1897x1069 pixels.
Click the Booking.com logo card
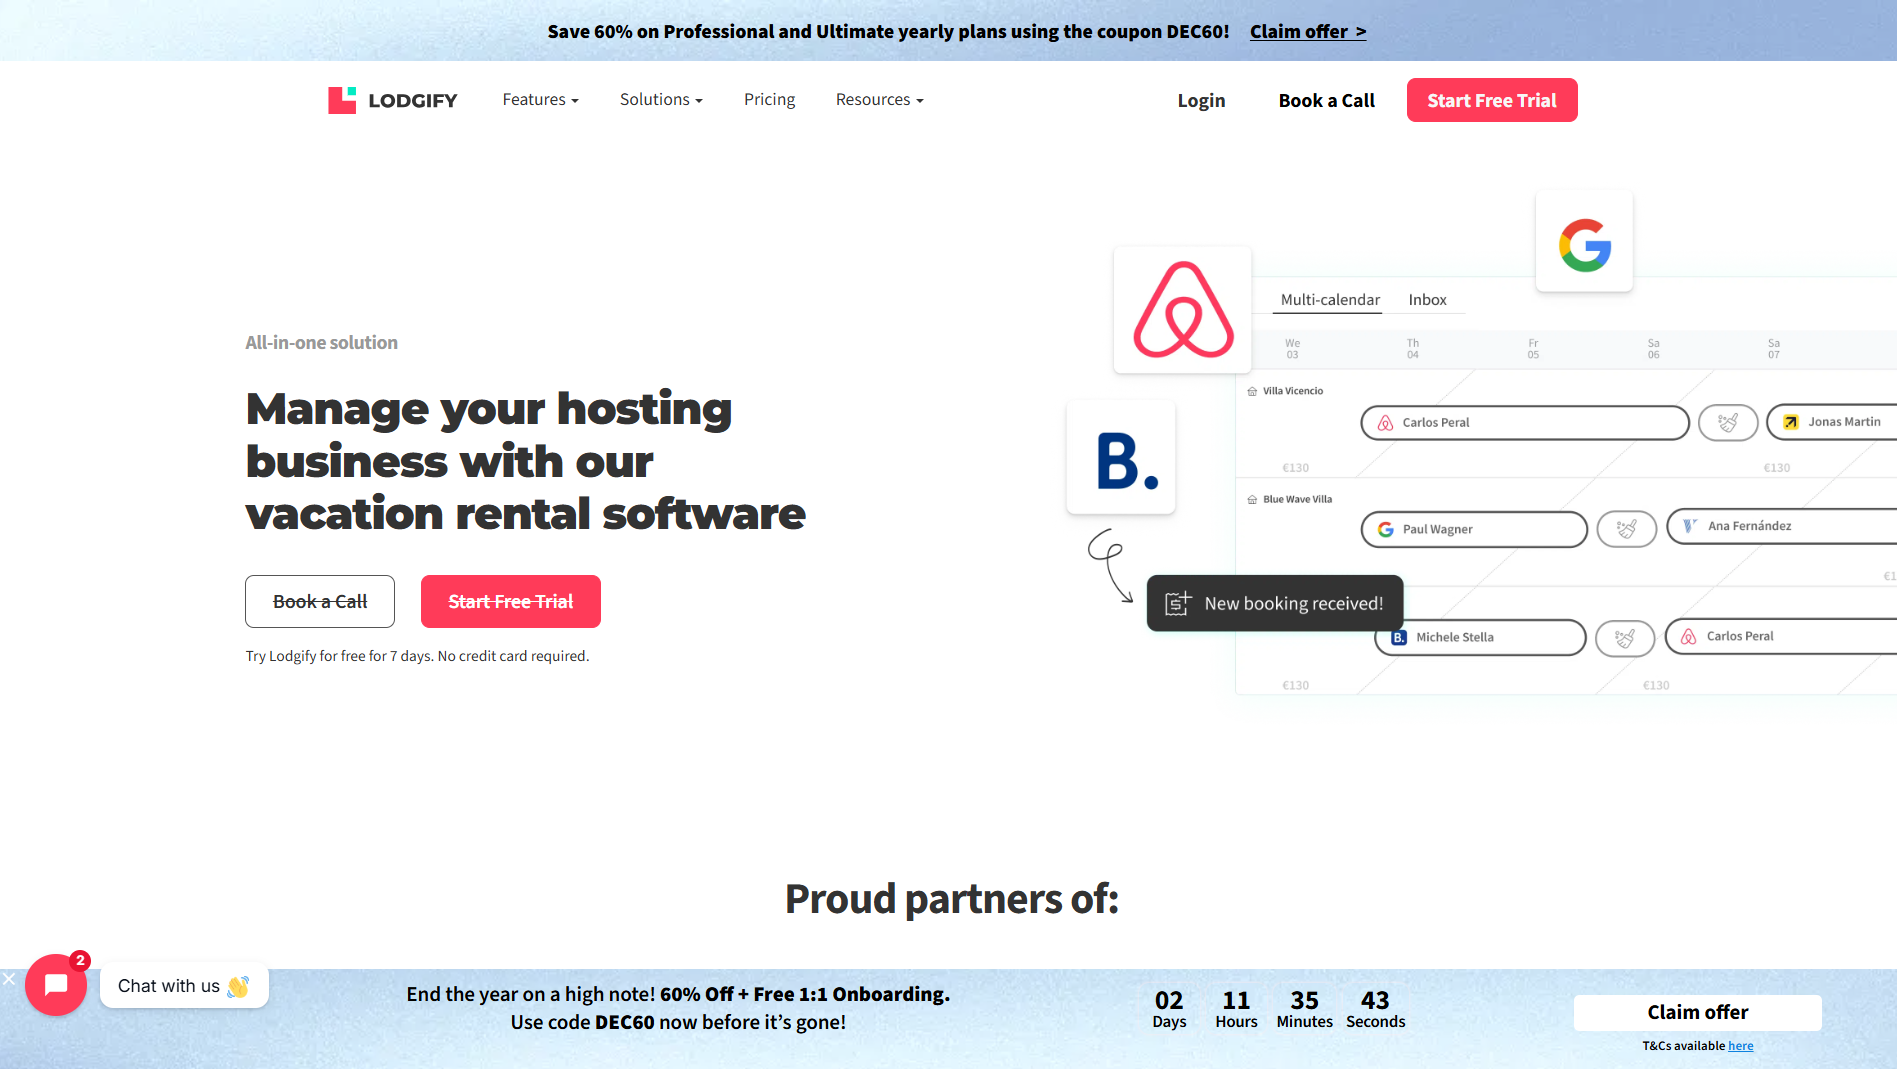(x=1121, y=458)
